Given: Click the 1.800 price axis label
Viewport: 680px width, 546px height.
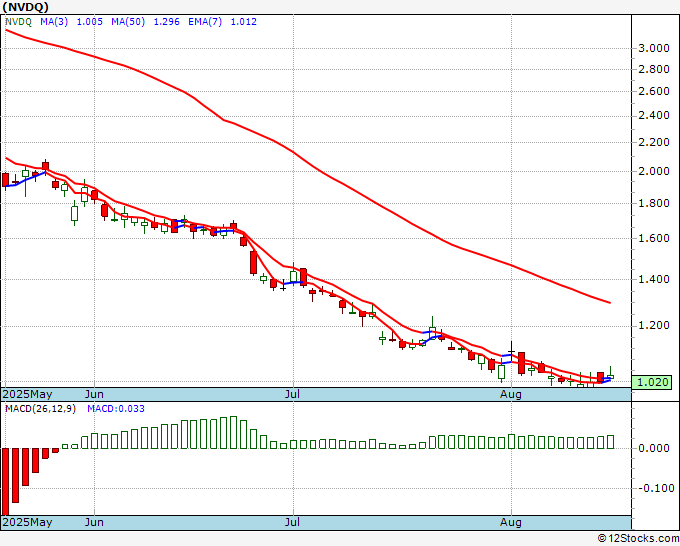Looking at the screenshot, I should [654, 203].
